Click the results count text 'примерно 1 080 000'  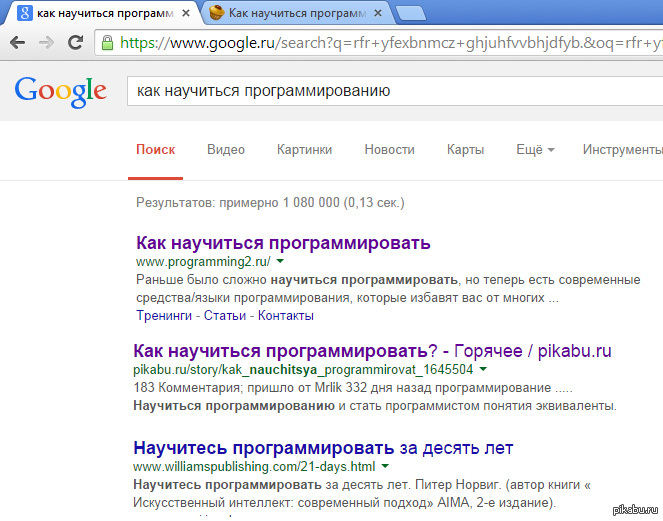279,203
